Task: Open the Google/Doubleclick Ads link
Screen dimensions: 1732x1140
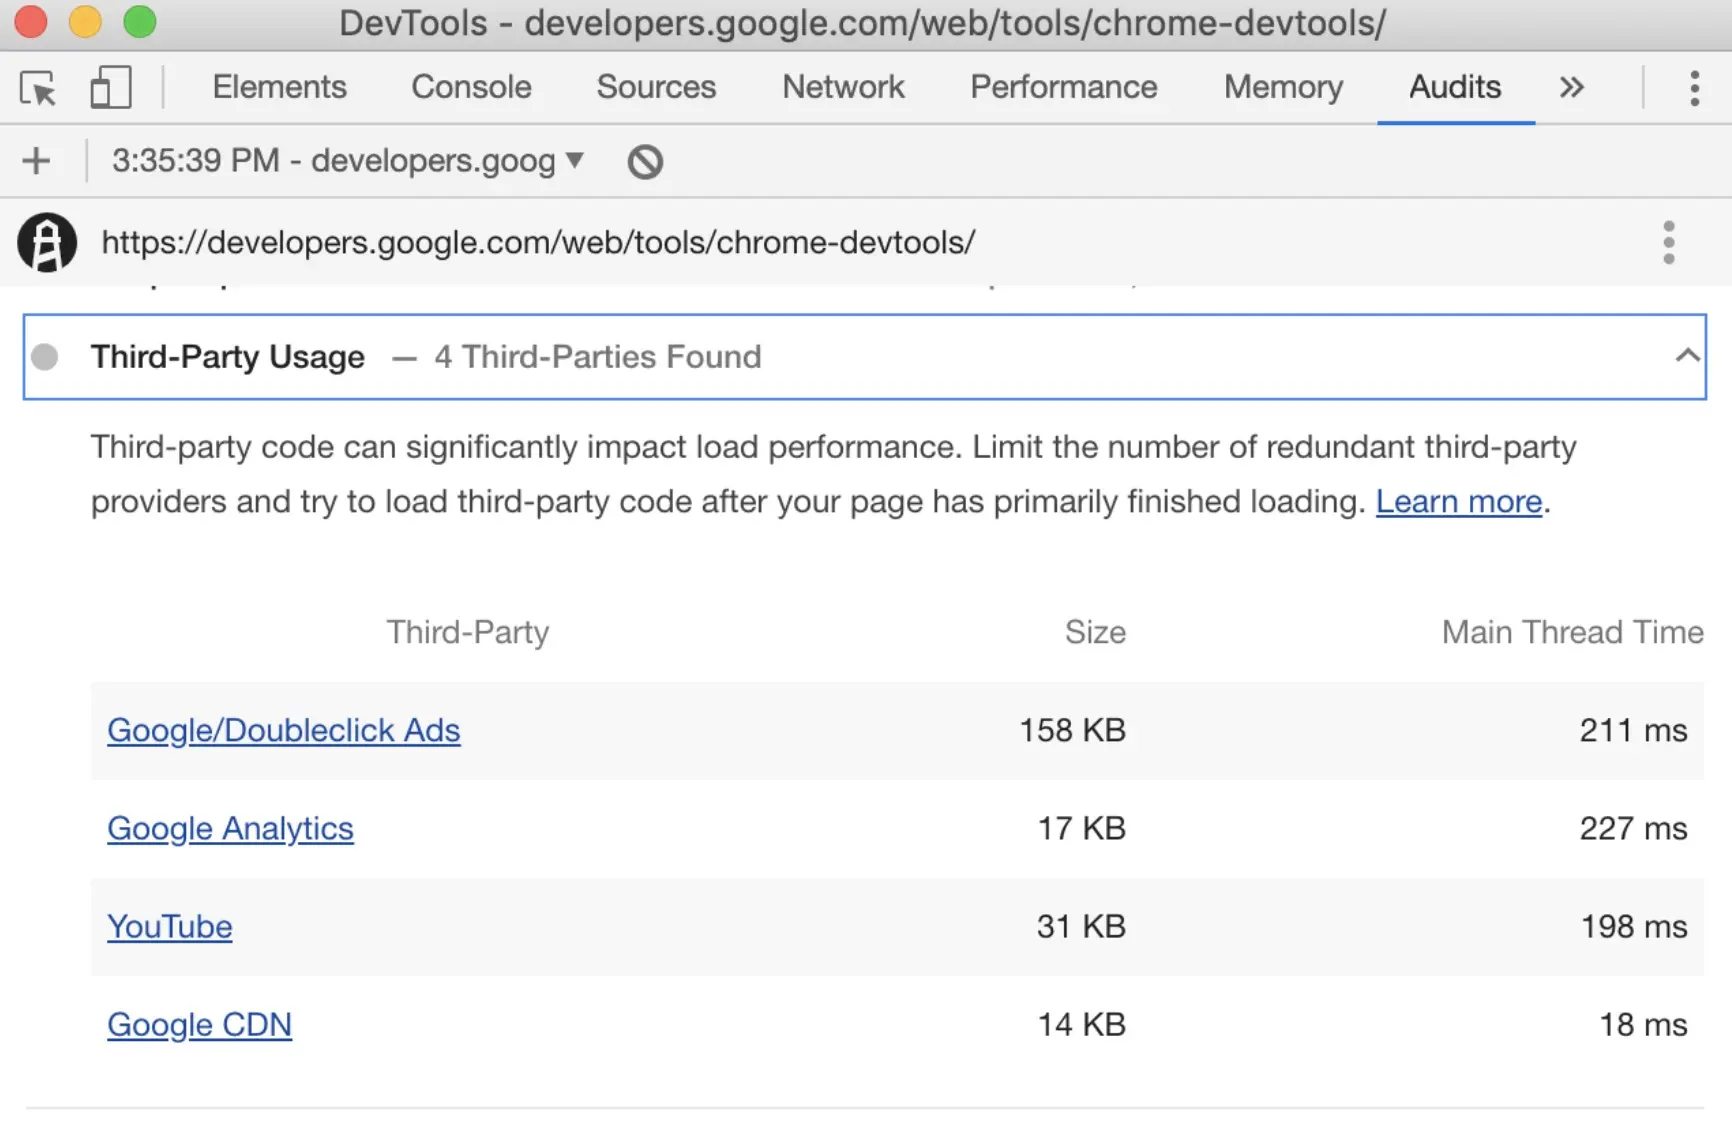Action: pyautogui.click(x=283, y=730)
